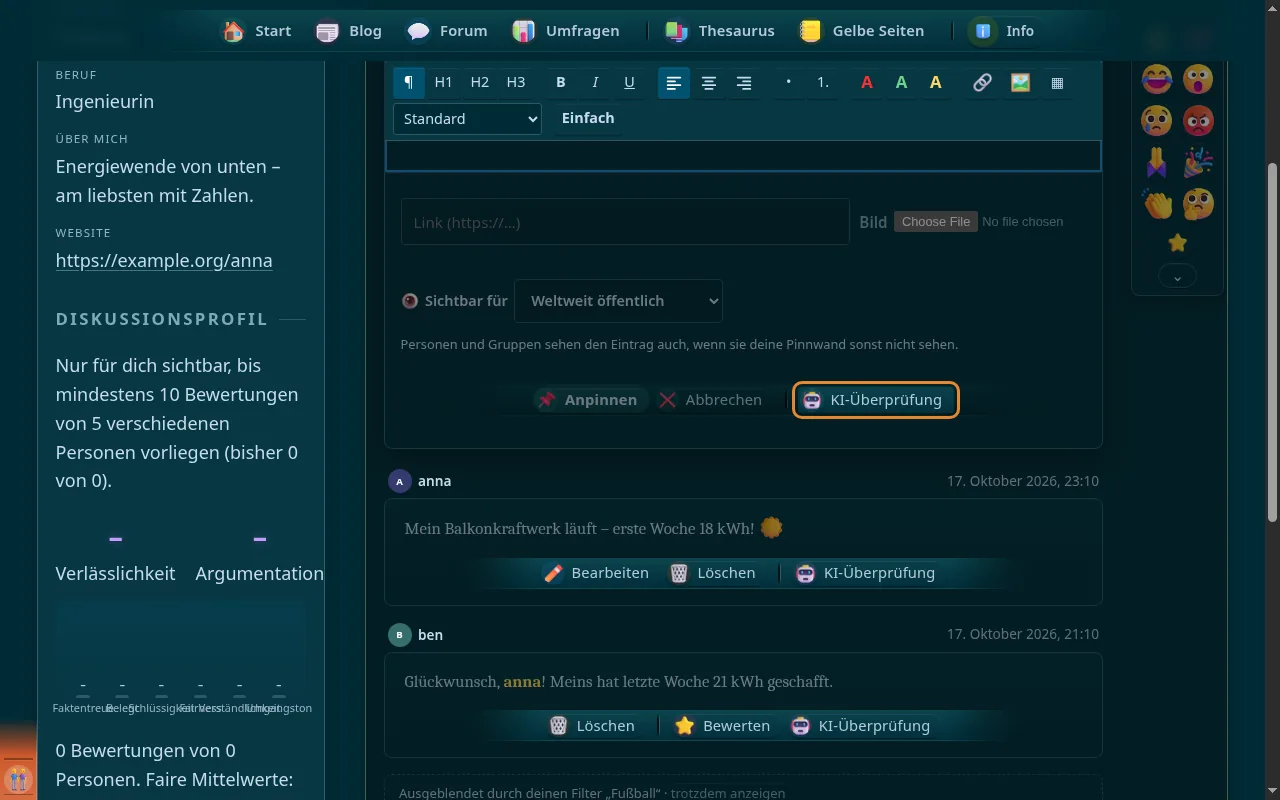Open Umfragen in the navigation bar
The image size is (1280, 800).
566,31
